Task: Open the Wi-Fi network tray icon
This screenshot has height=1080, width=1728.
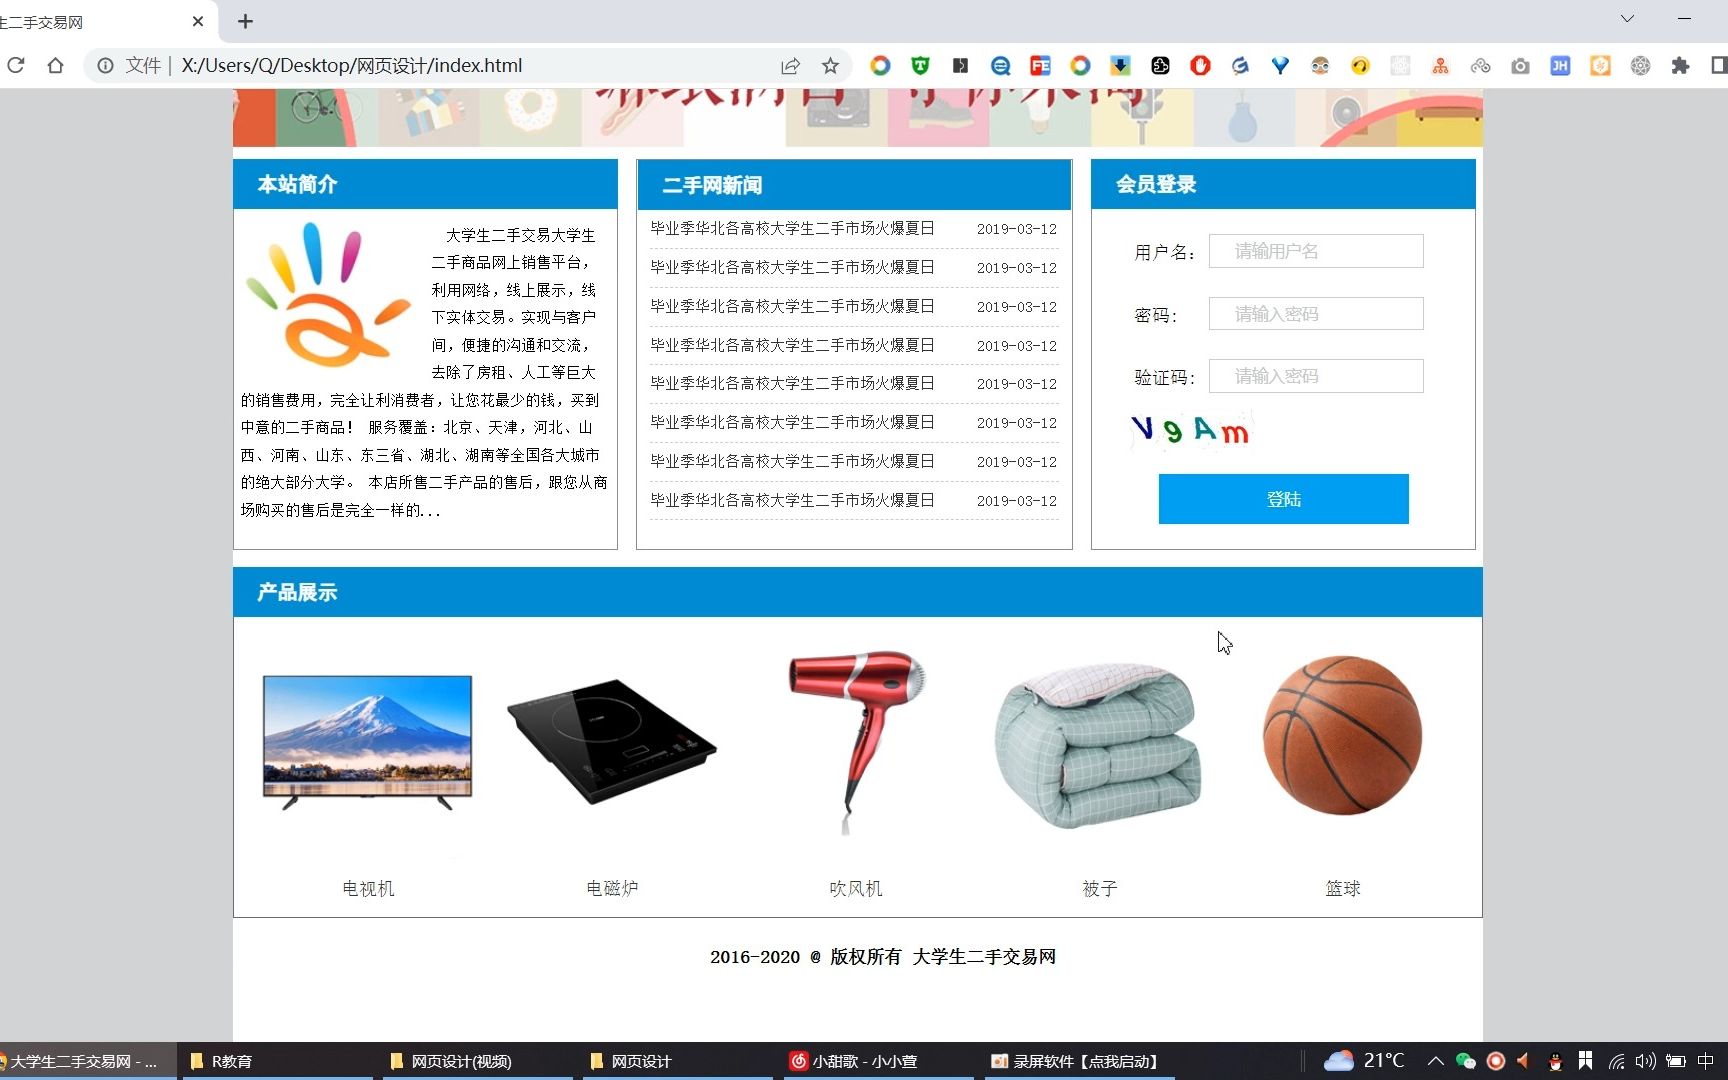Action: click(x=1616, y=1061)
